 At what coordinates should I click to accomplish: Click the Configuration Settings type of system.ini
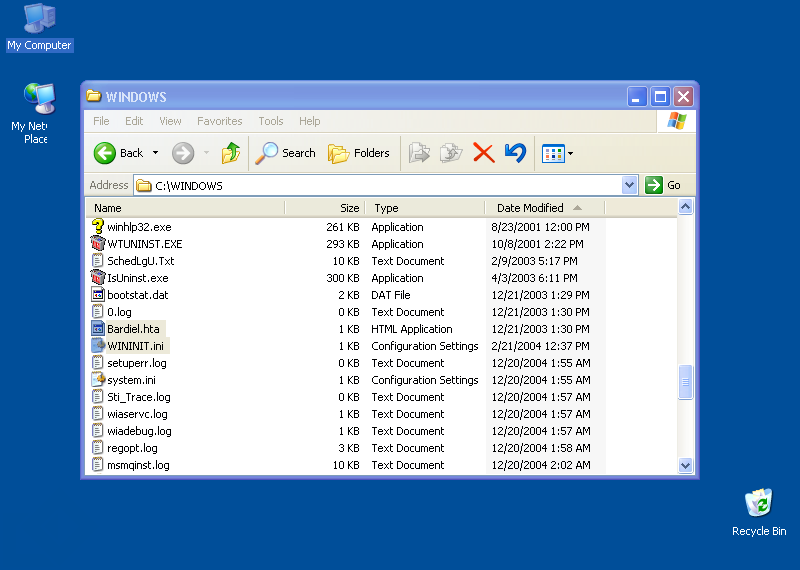coord(424,380)
